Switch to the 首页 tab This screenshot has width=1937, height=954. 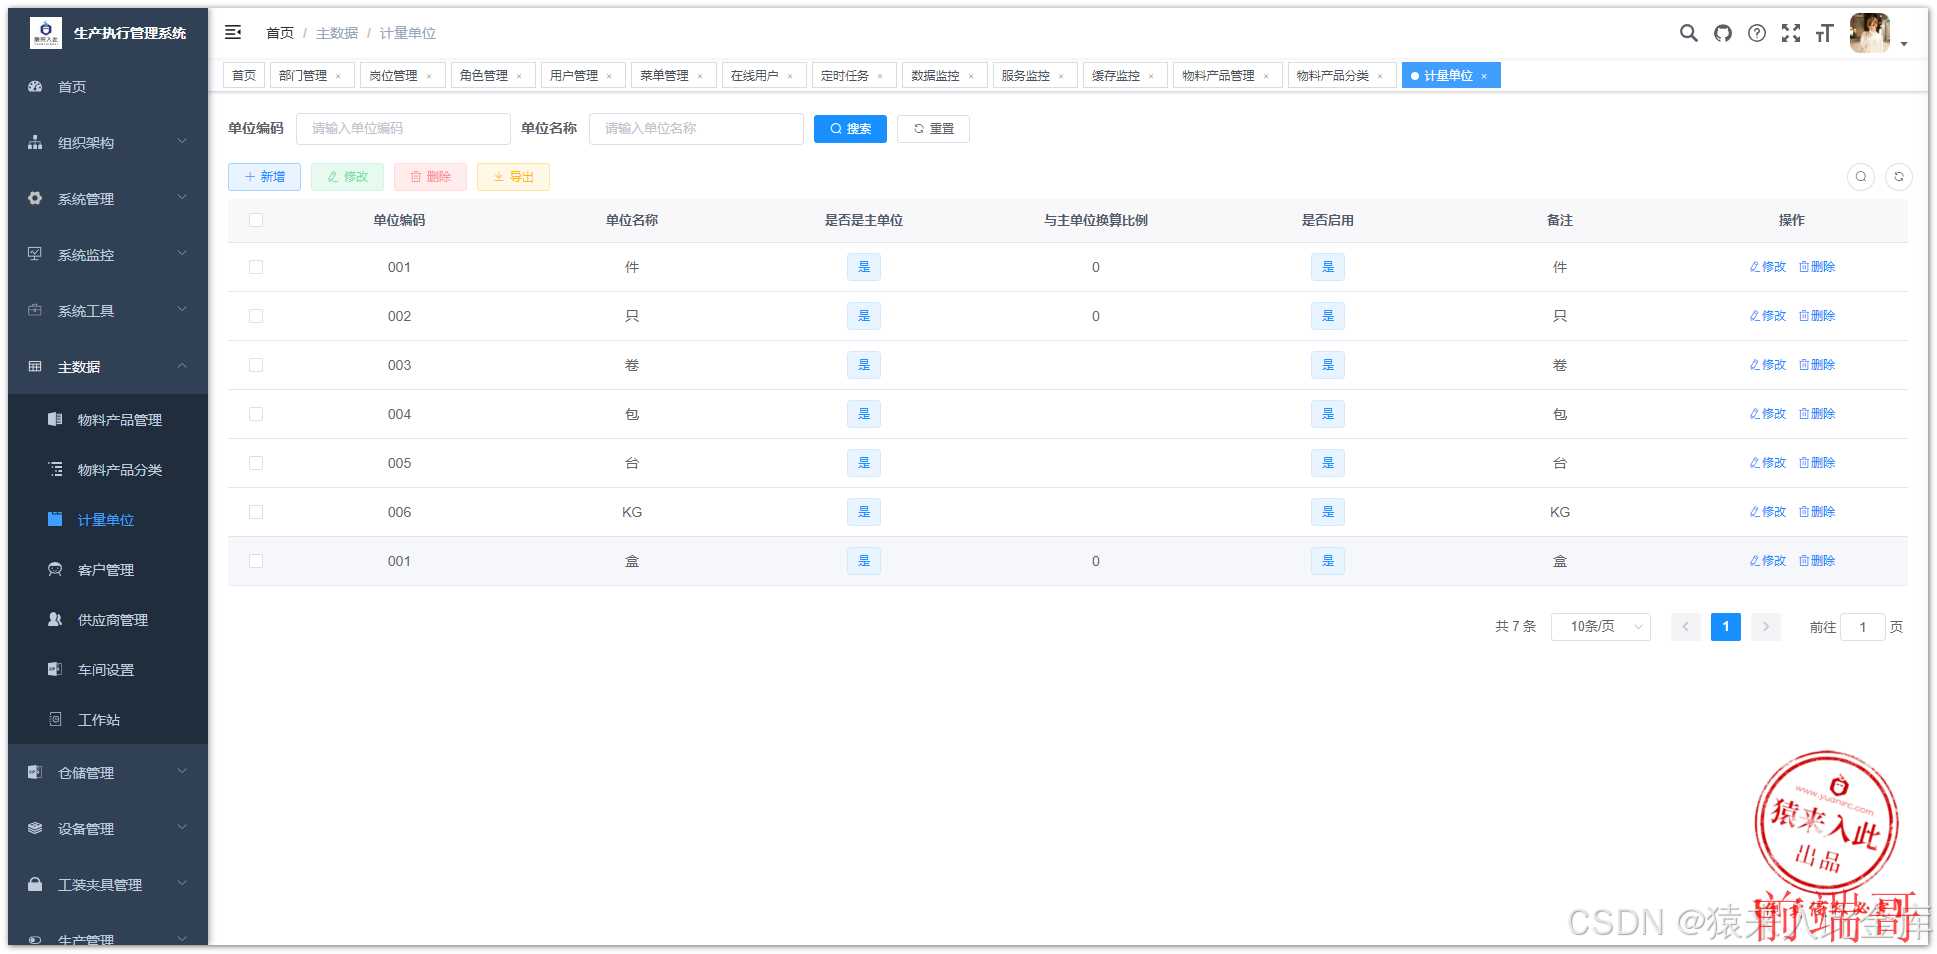[244, 76]
